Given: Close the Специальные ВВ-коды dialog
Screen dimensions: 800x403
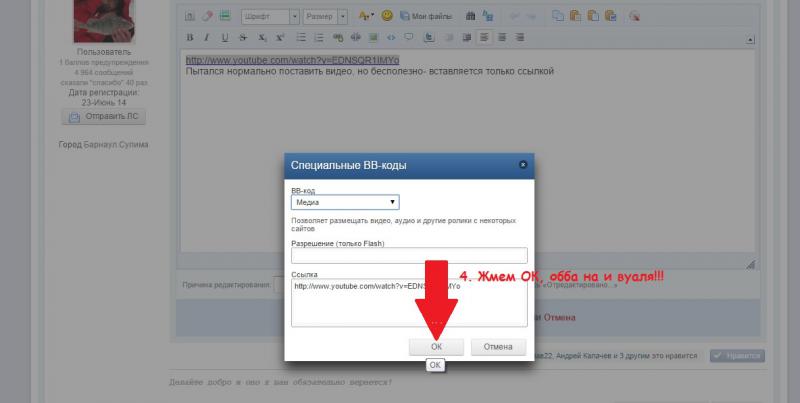Looking at the screenshot, I should coord(522,165).
